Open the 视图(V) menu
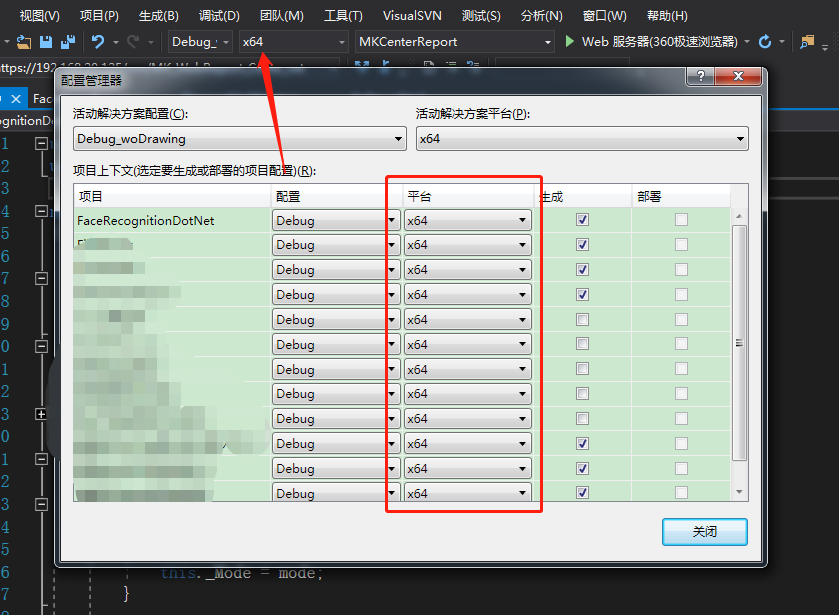 click(x=40, y=16)
